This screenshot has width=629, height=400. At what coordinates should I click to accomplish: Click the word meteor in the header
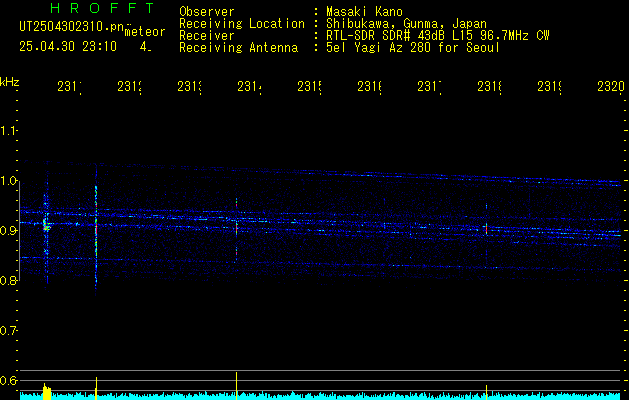145,31
